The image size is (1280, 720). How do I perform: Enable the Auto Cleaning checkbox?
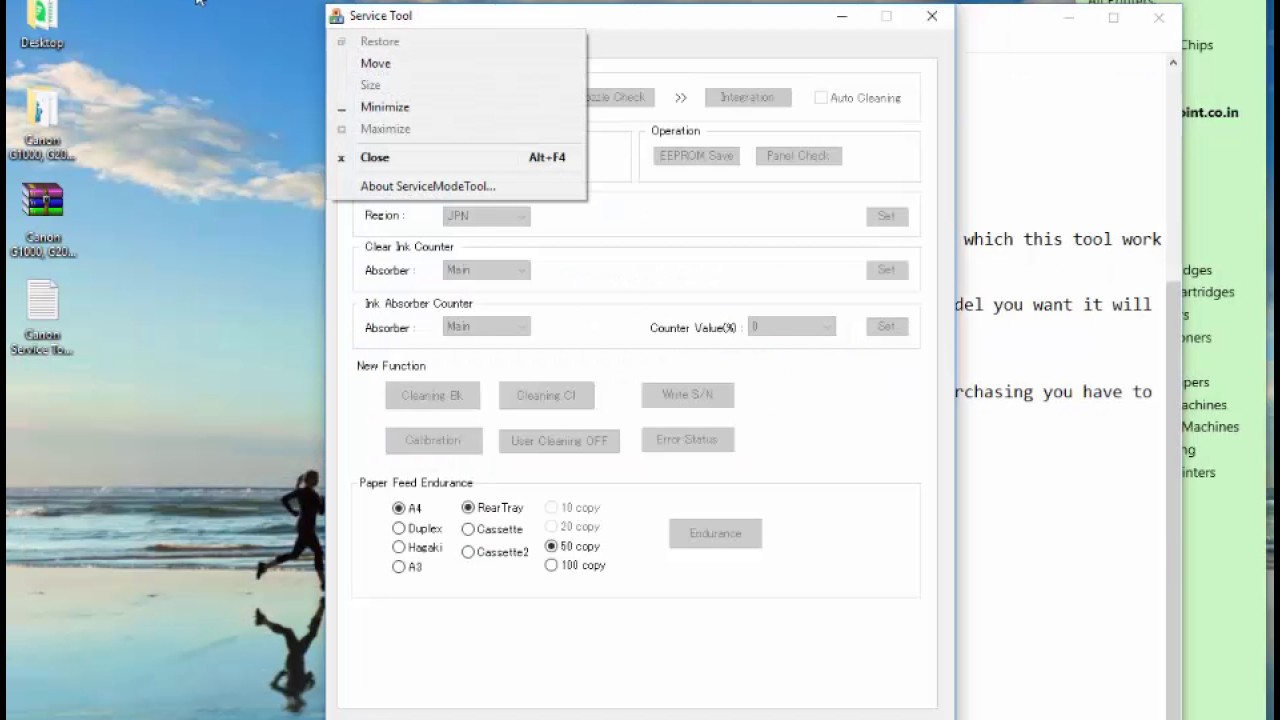click(x=821, y=98)
